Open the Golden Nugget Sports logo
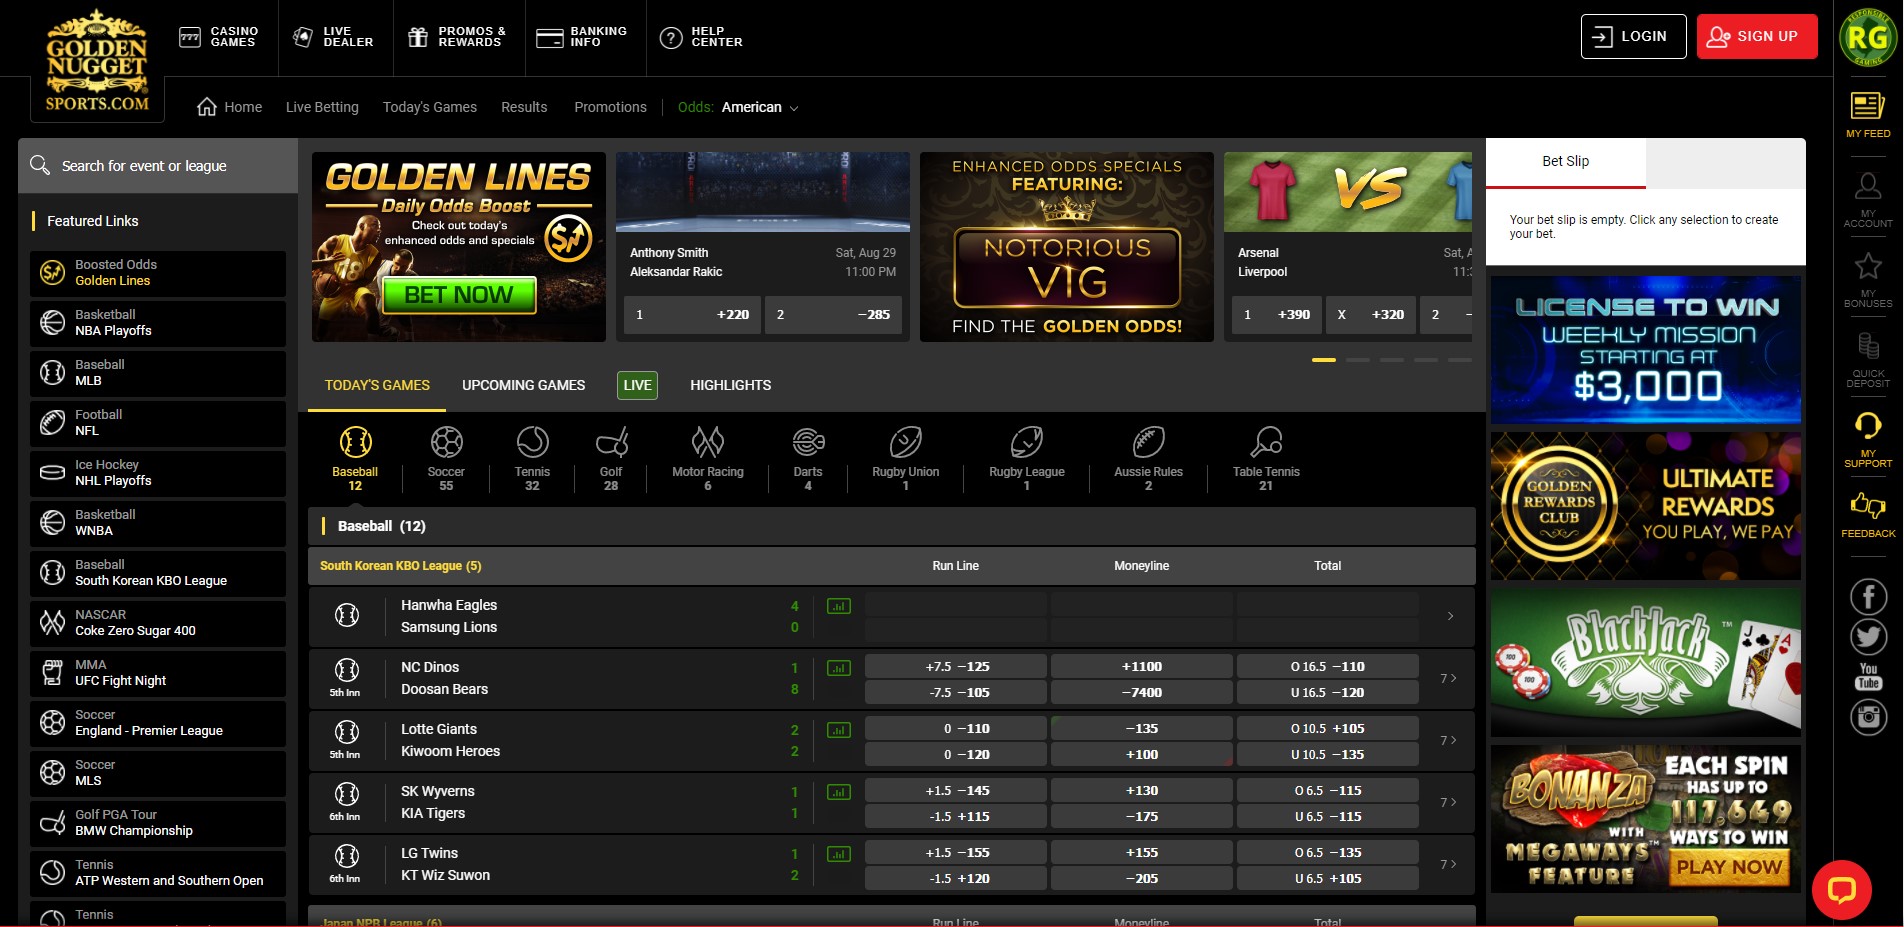Image resolution: width=1904 pixels, height=927 pixels. (x=97, y=60)
